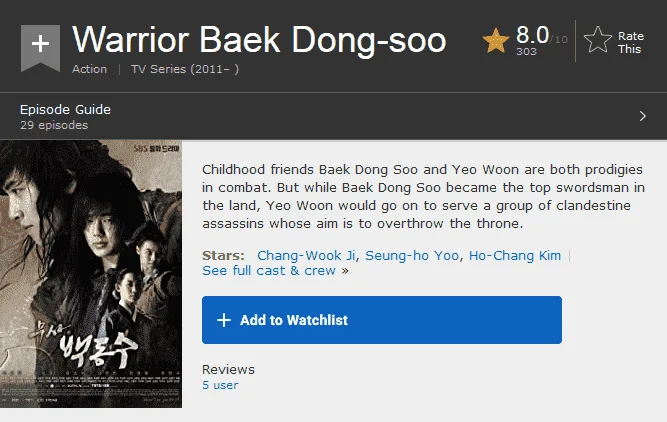Screen dimensions: 667x422
Task: Click the 8.0 rating score
Action: pyautogui.click(x=532, y=35)
